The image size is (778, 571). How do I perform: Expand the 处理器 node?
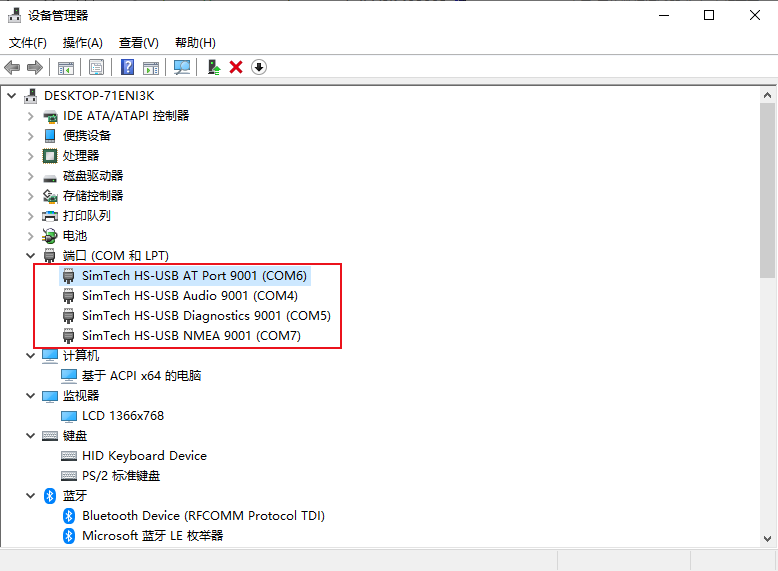(x=31, y=156)
